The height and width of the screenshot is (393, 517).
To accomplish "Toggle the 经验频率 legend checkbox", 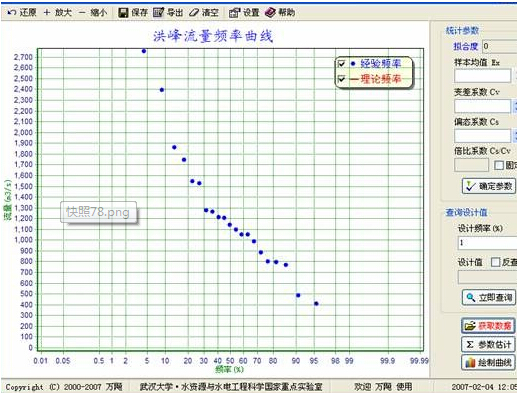I will click(x=342, y=63).
